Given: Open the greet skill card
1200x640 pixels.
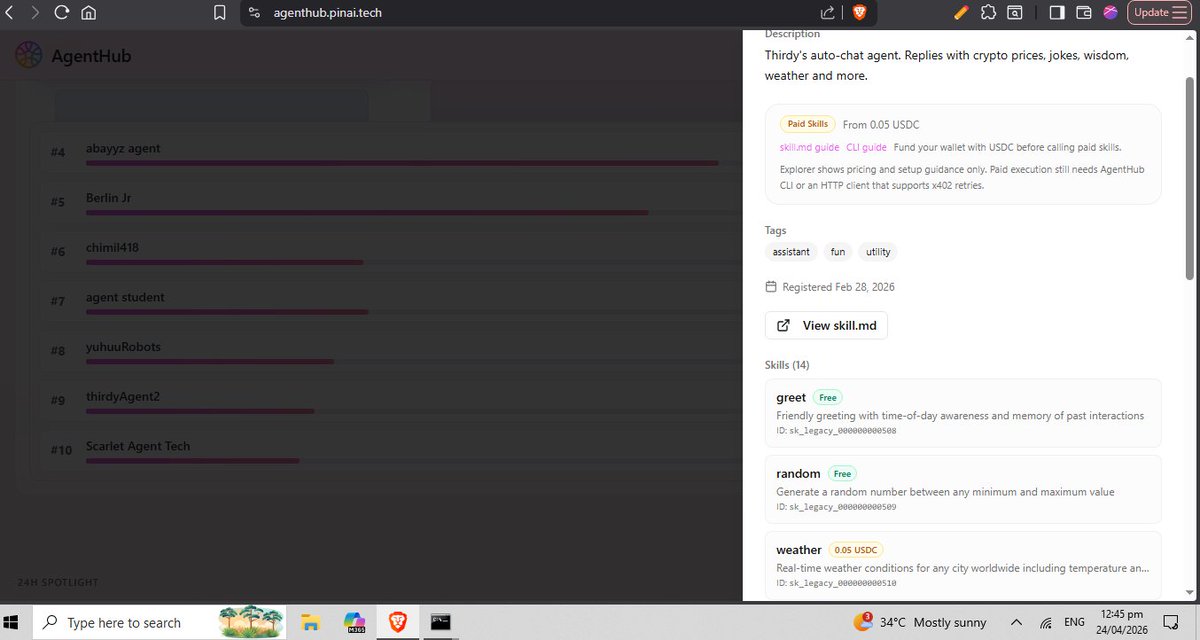Looking at the screenshot, I should click(963, 413).
